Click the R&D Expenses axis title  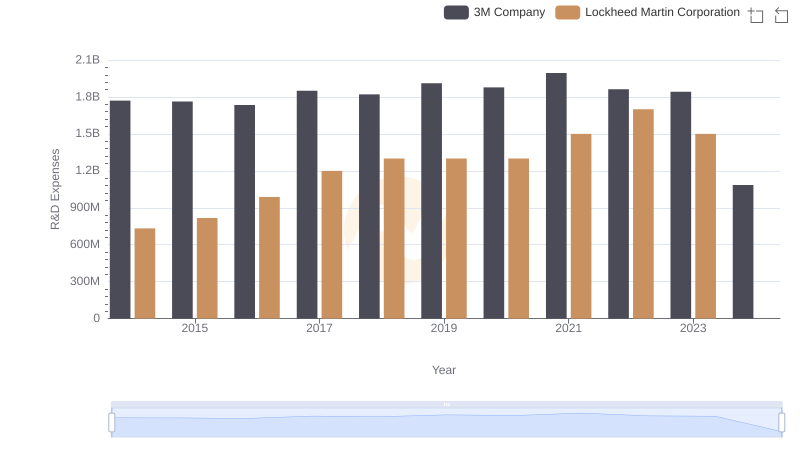55,189
